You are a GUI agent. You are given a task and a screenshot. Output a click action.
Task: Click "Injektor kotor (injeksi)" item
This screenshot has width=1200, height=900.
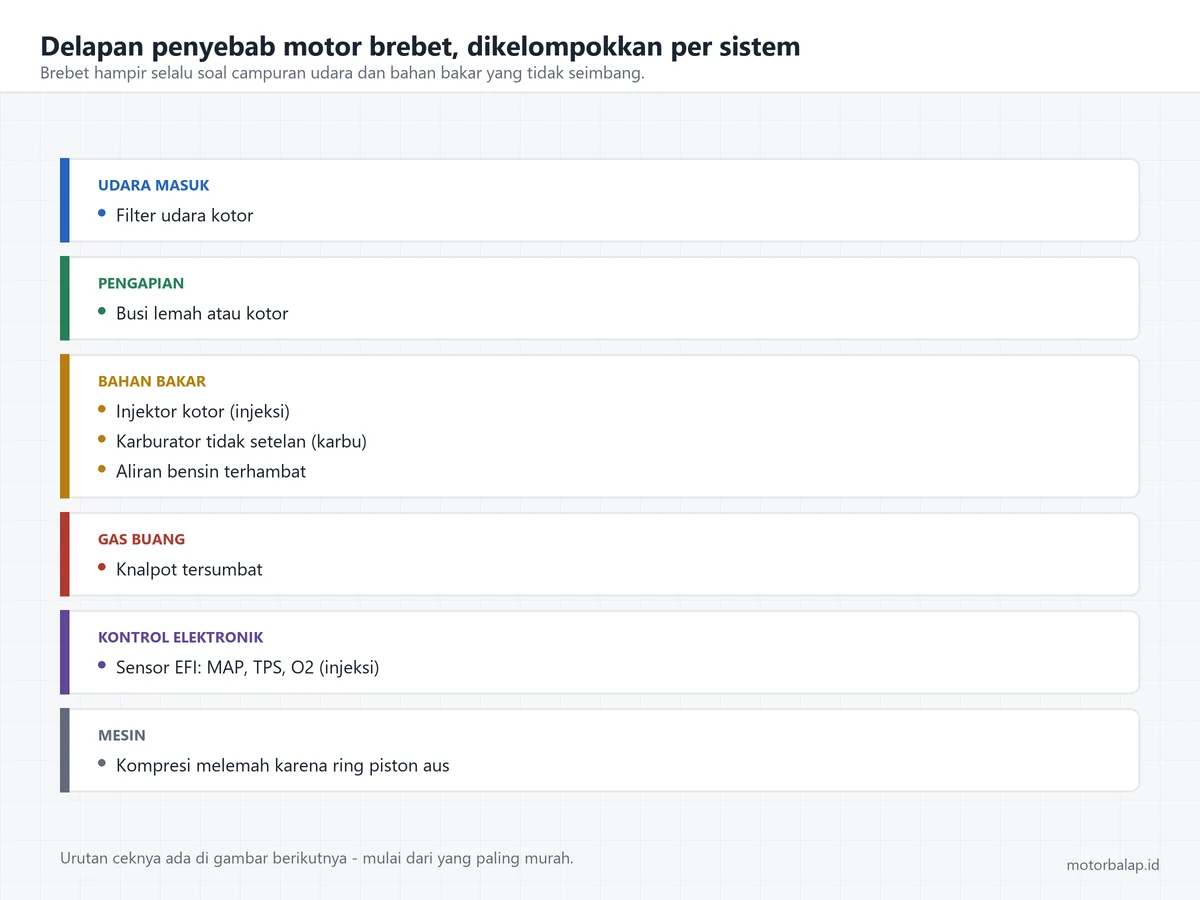point(203,411)
